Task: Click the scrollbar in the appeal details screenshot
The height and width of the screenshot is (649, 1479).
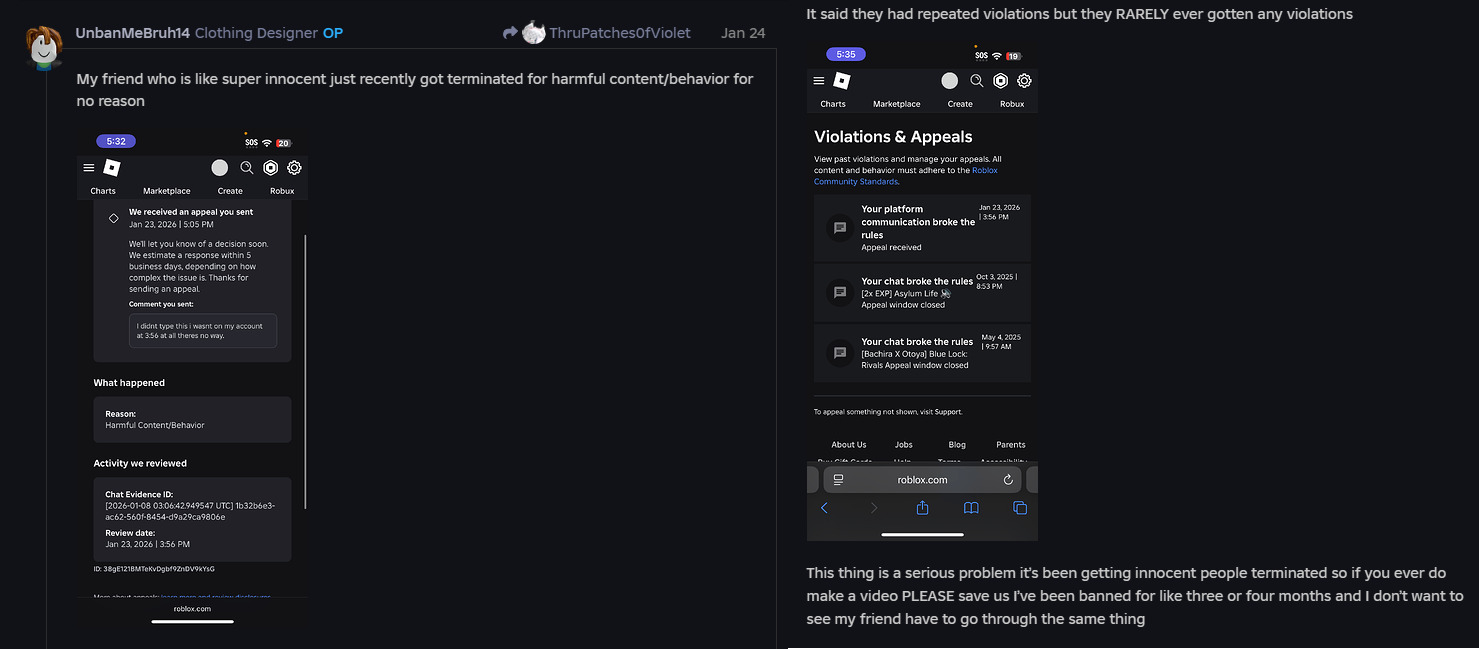Action: point(305,372)
